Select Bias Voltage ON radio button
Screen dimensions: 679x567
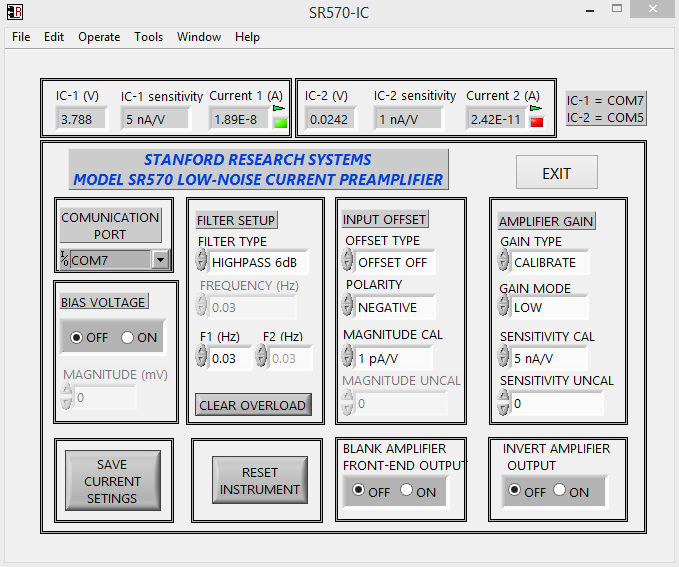(x=127, y=337)
